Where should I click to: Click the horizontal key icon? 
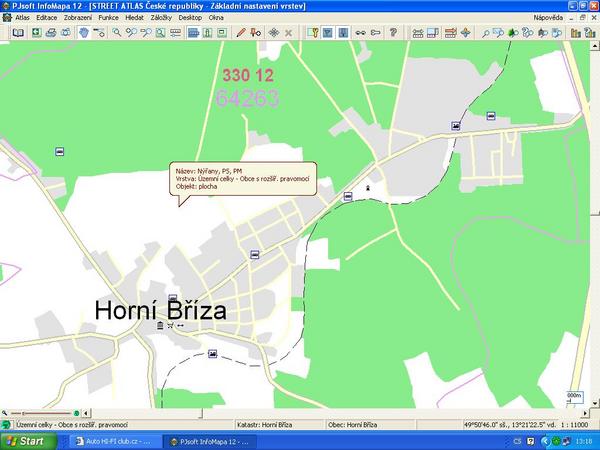(376, 33)
